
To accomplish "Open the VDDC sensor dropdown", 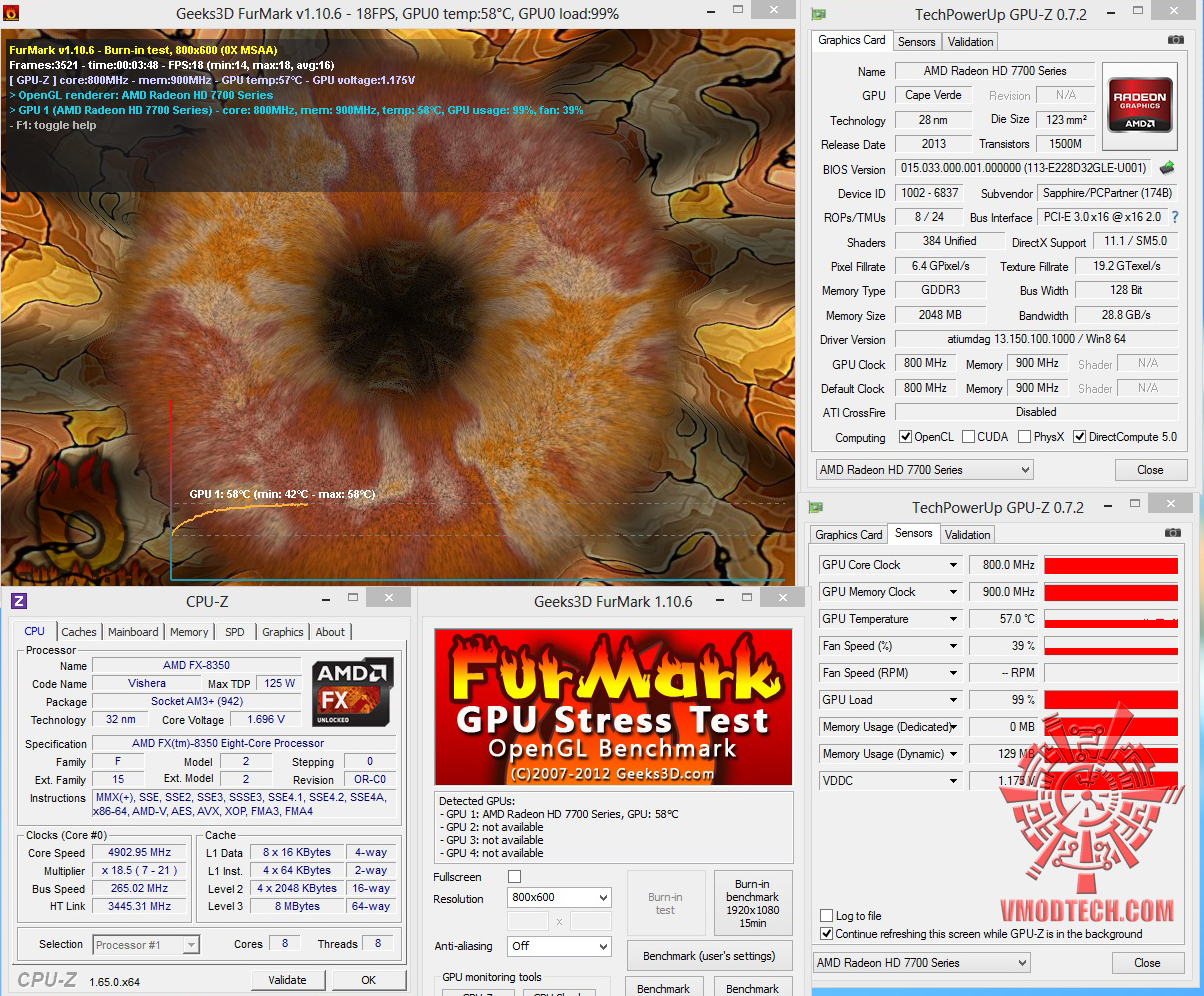I will coord(953,781).
